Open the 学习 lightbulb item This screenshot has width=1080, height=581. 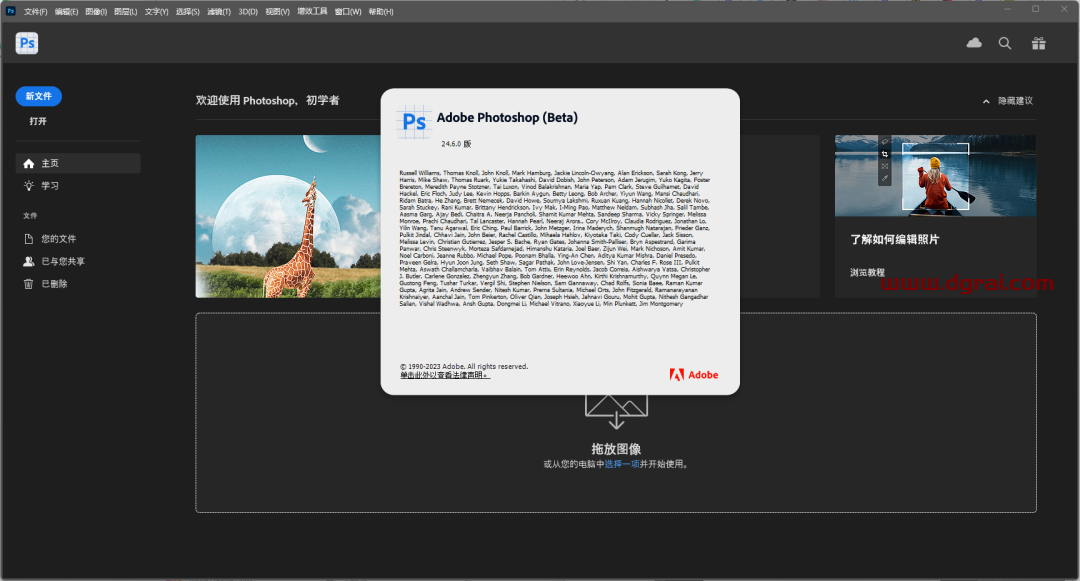coord(49,185)
